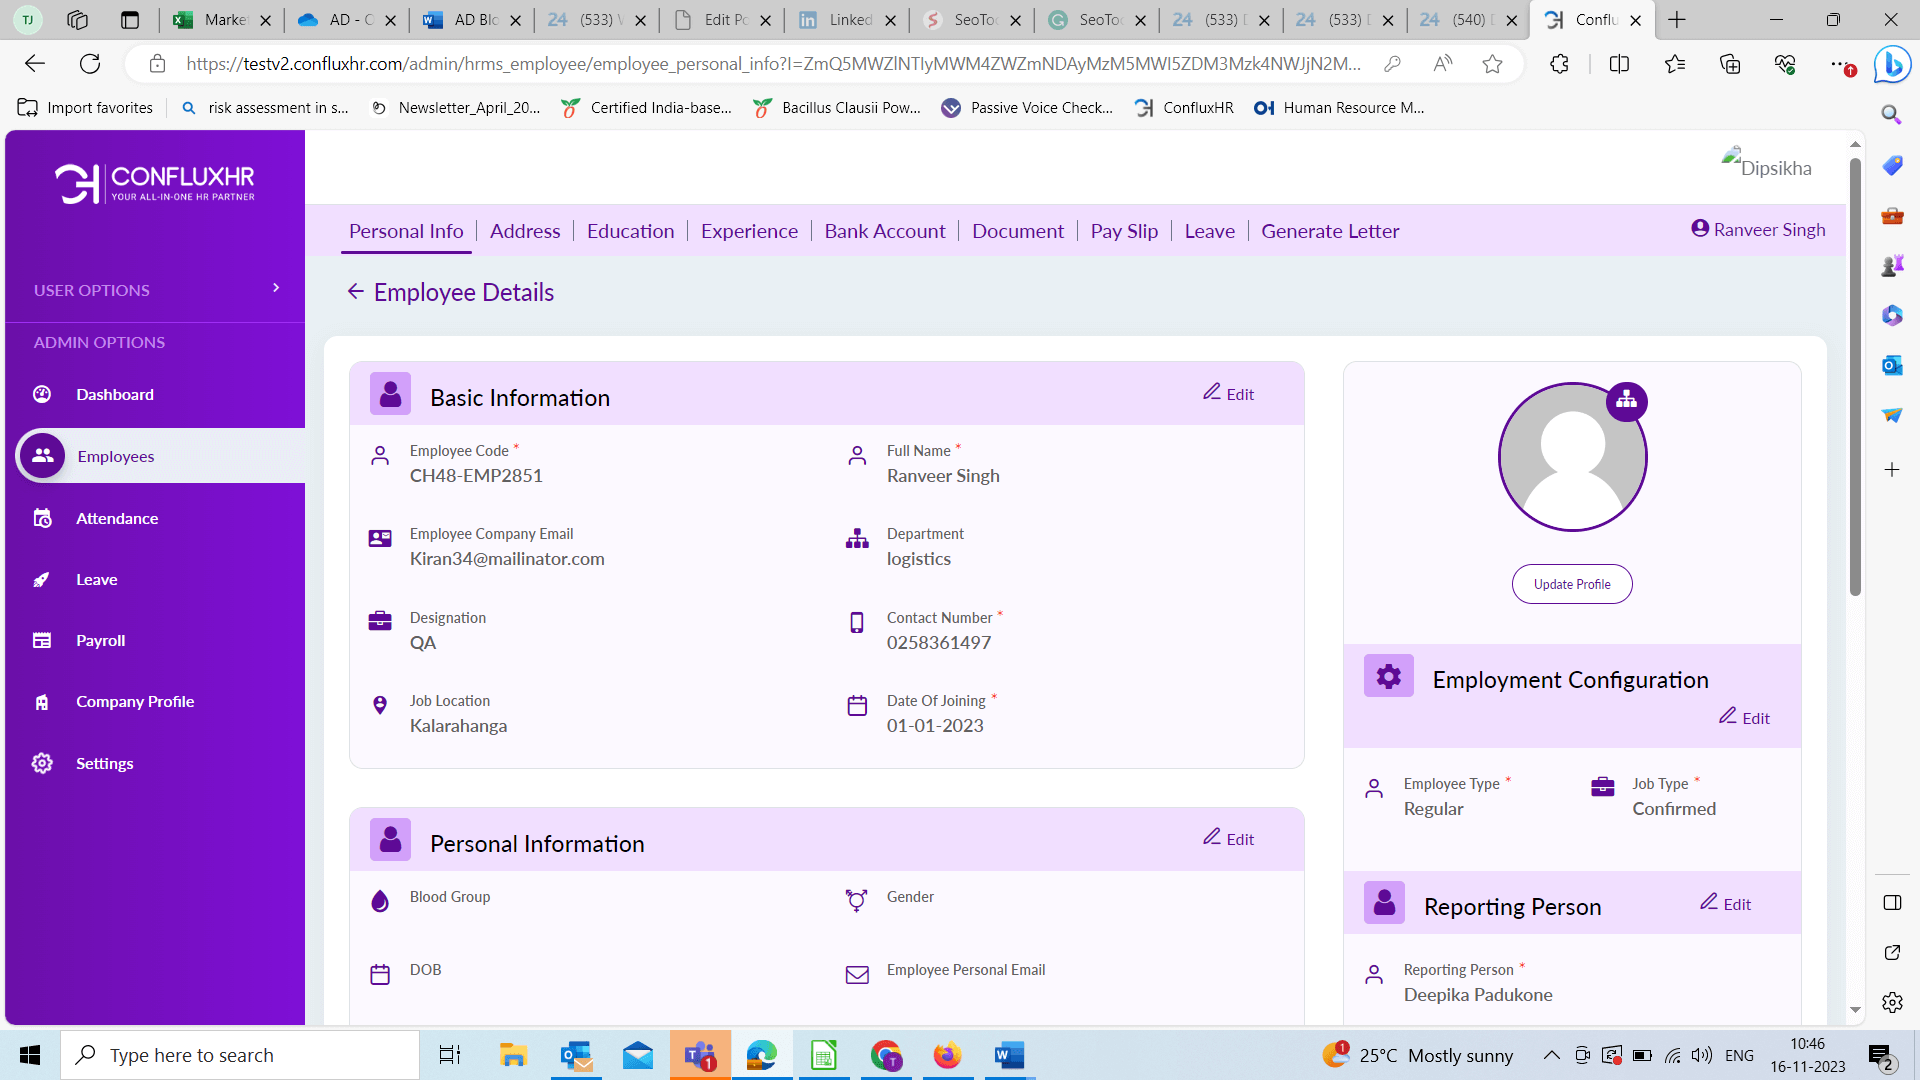Click the photo upload icon on profile picture
Viewport: 1920px width, 1080px height.
1627,401
